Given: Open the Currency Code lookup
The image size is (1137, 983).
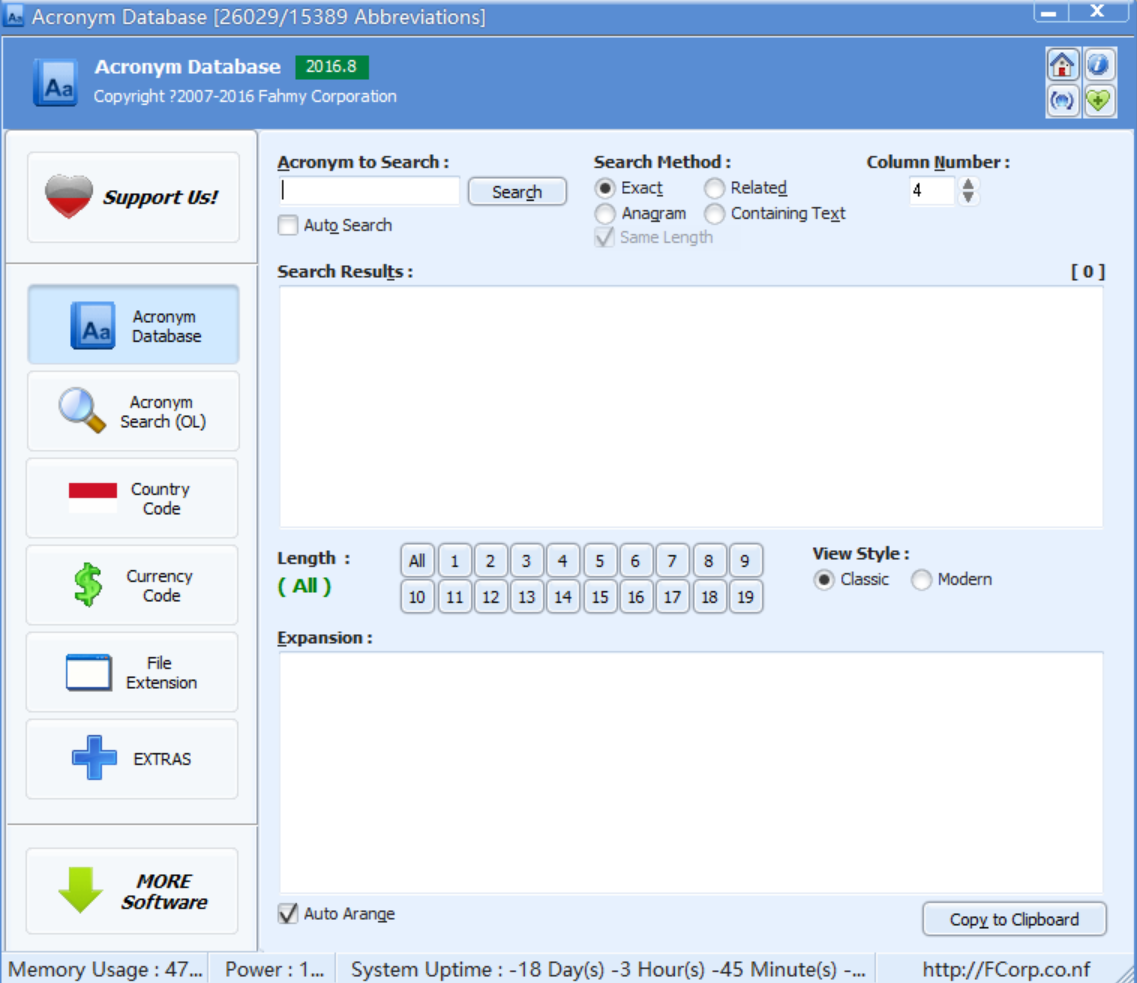Looking at the screenshot, I should [132, 585].
